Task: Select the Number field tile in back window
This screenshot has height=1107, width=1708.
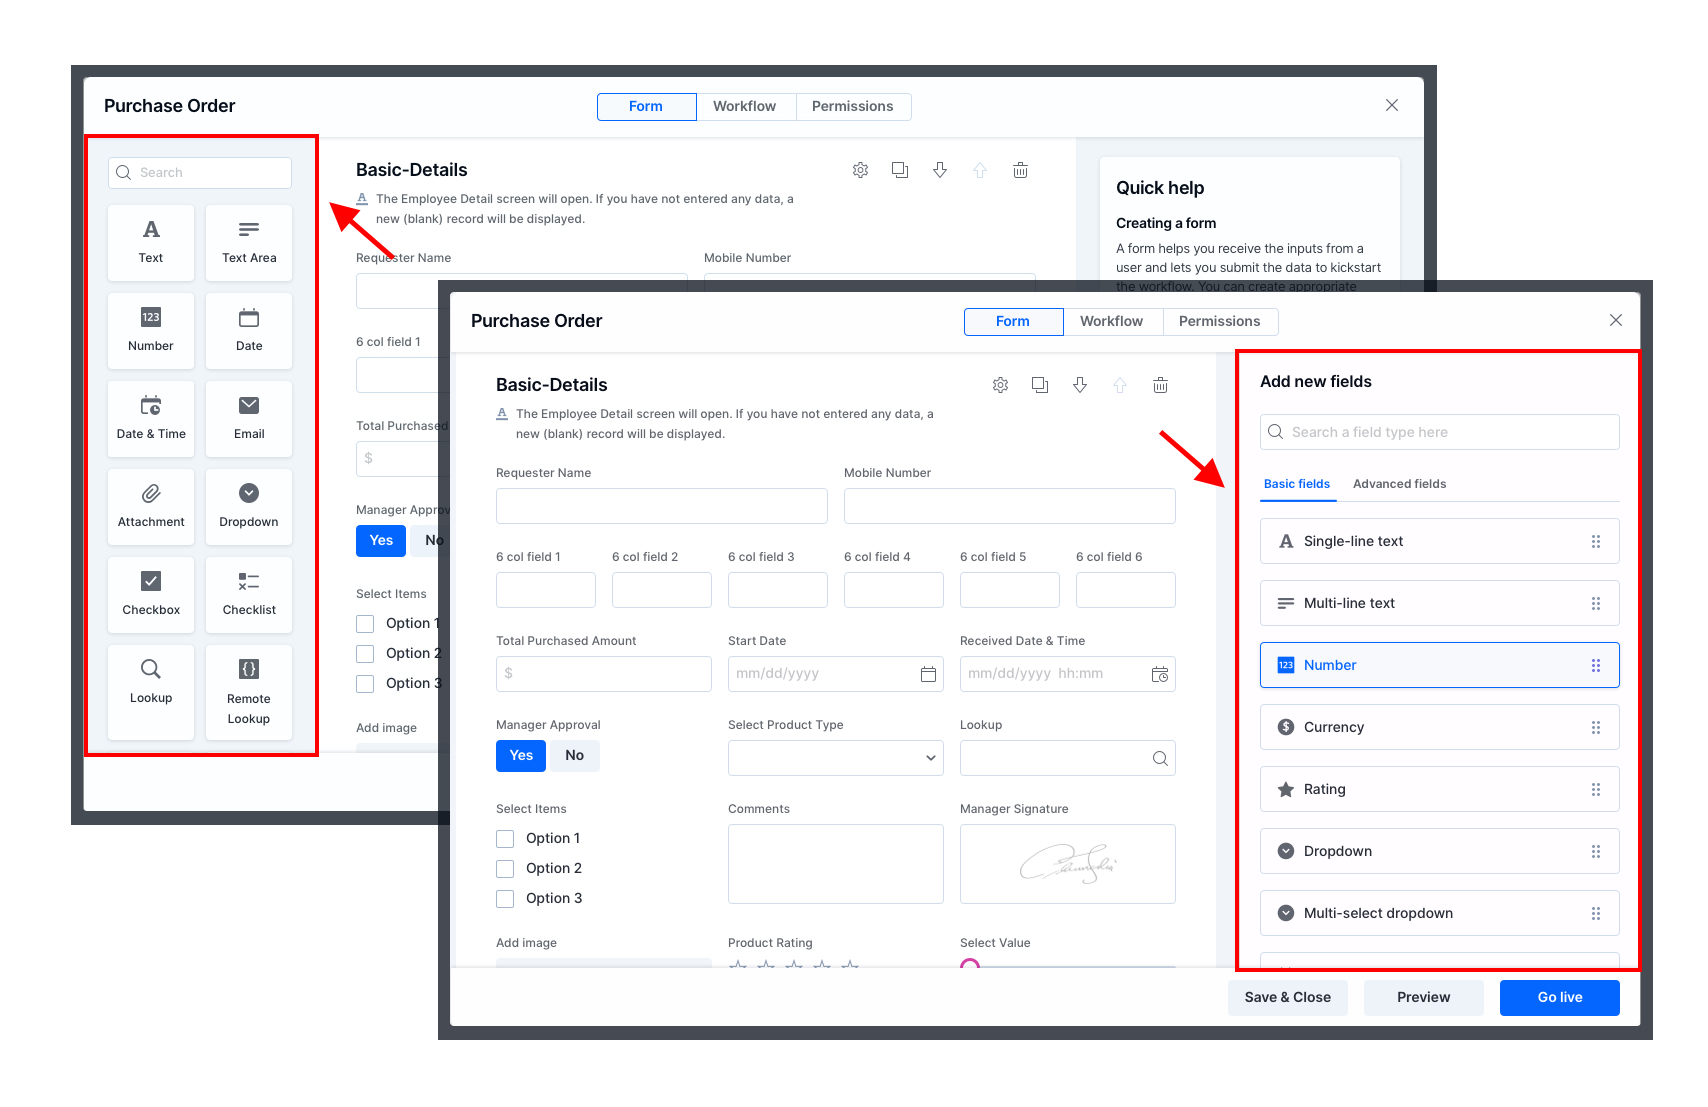Action: click(x=151, y=331)
